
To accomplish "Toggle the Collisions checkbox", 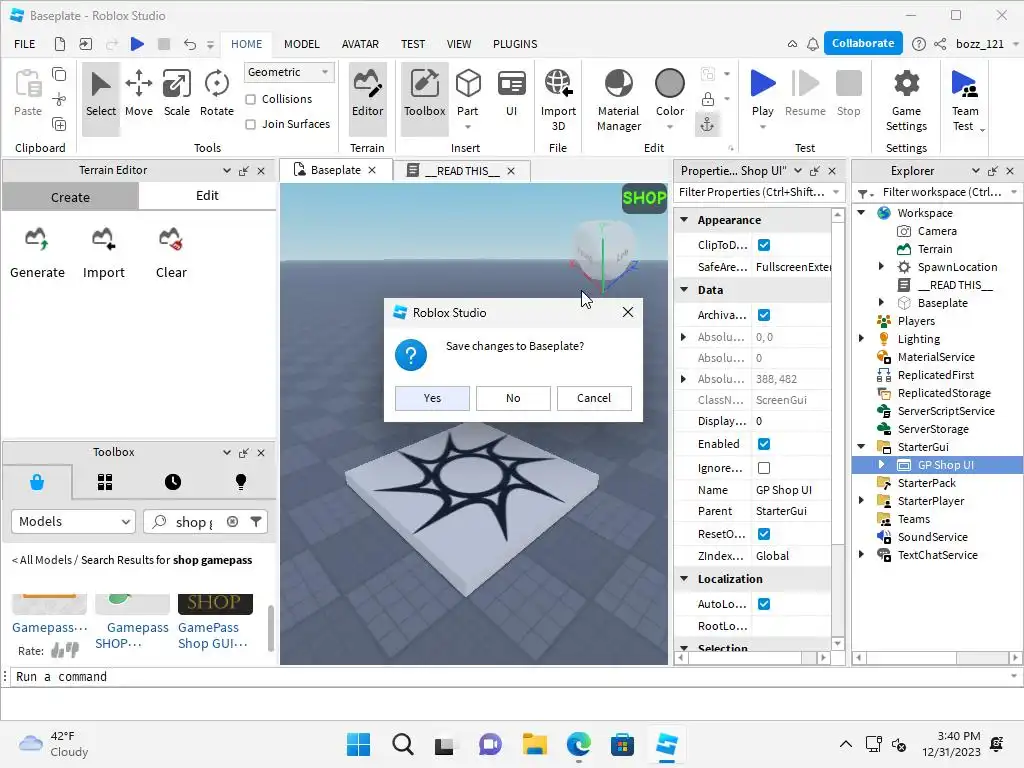I will [x=250, y=99].
